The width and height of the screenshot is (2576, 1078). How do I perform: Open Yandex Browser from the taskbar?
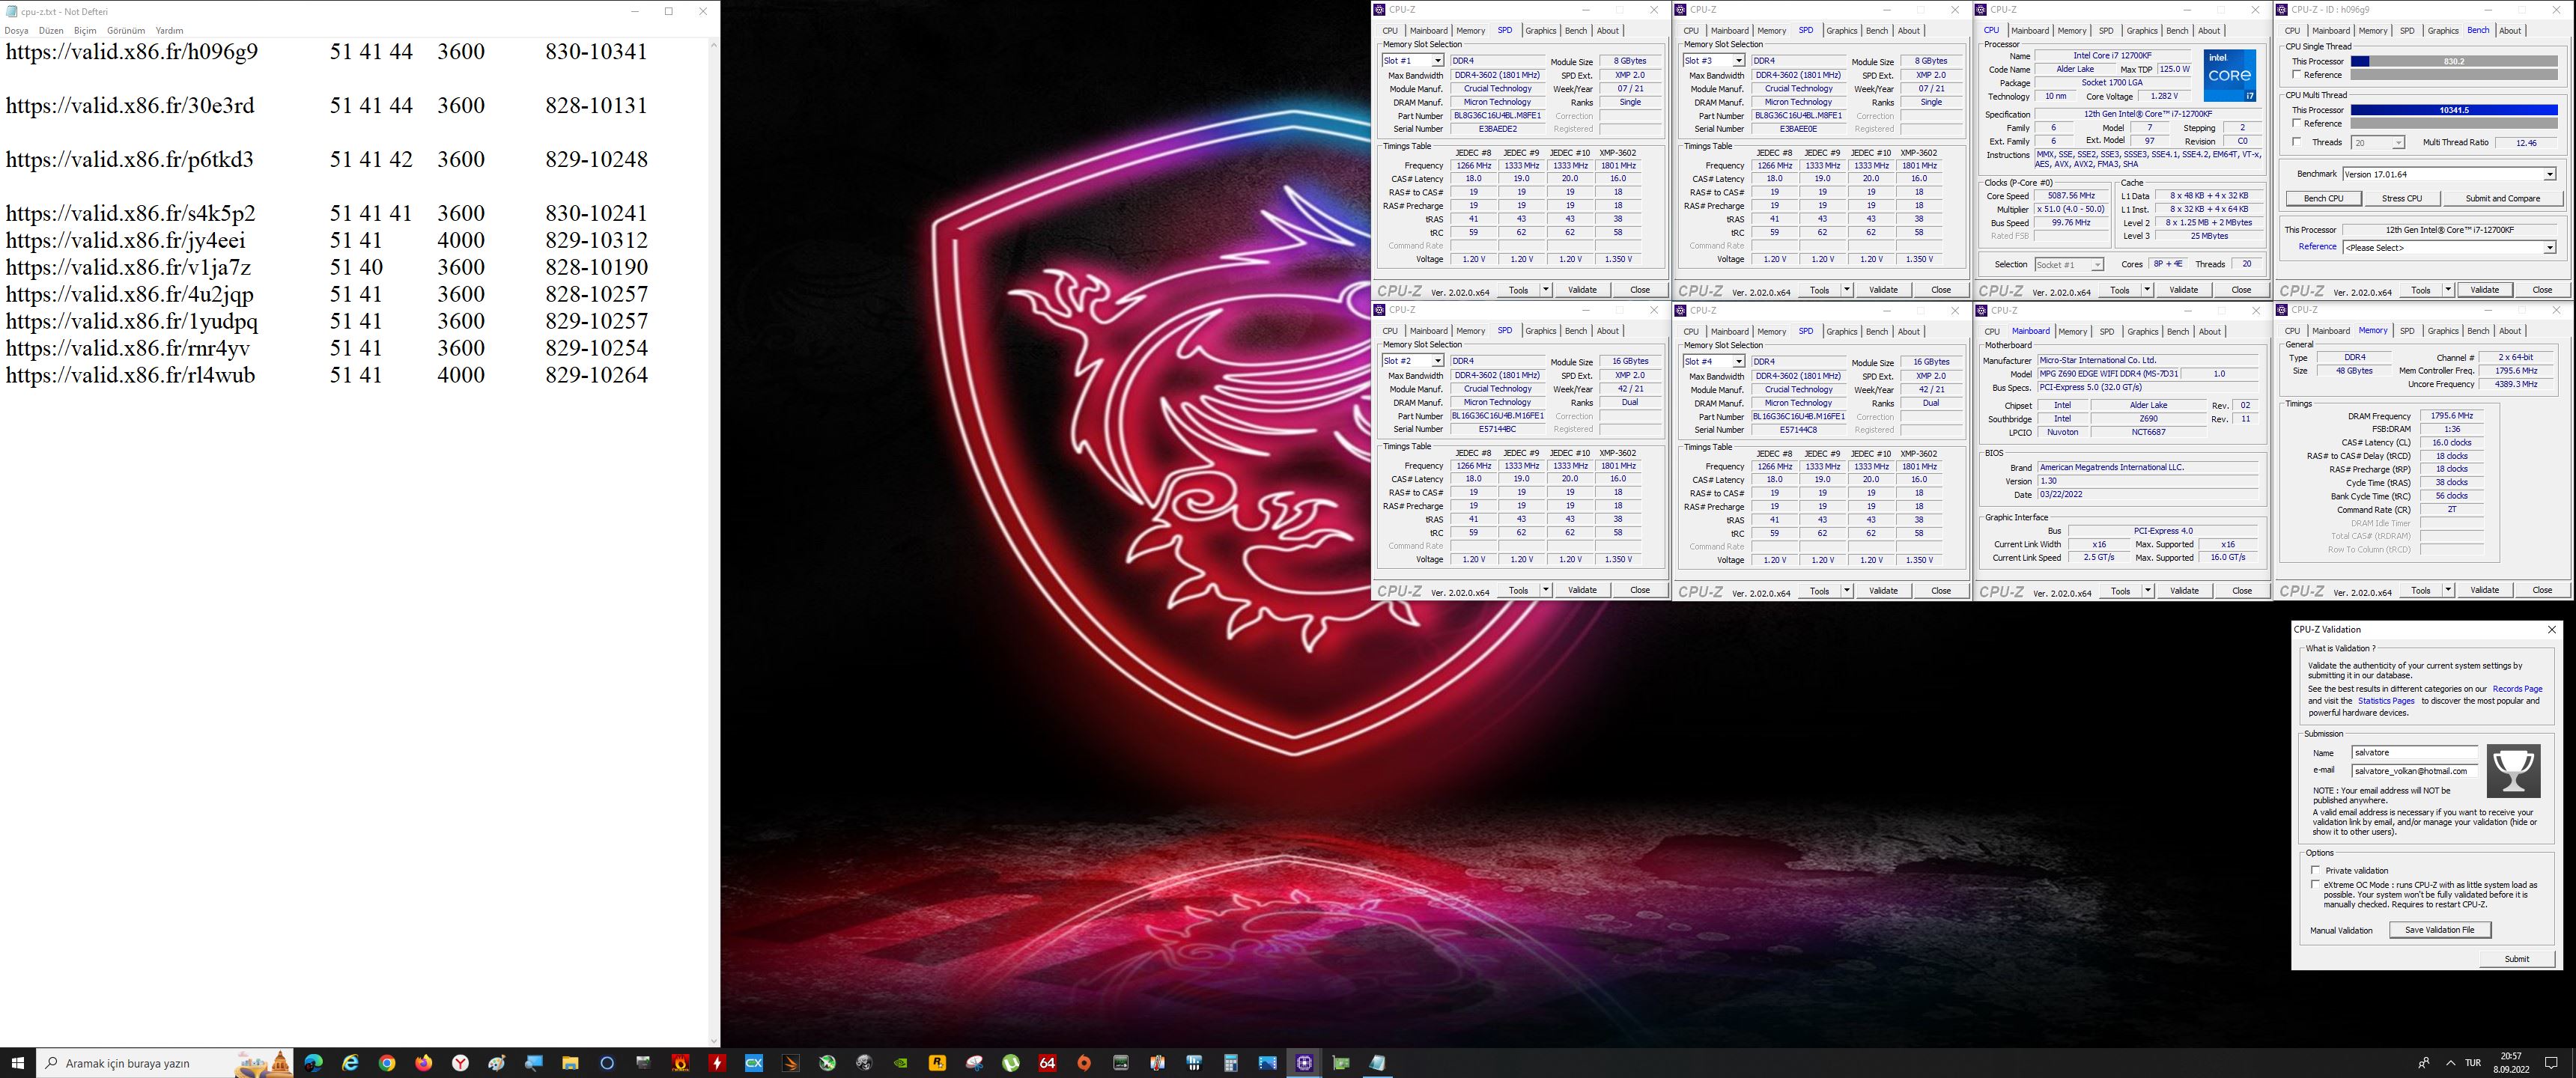[x=460, y=1063]
